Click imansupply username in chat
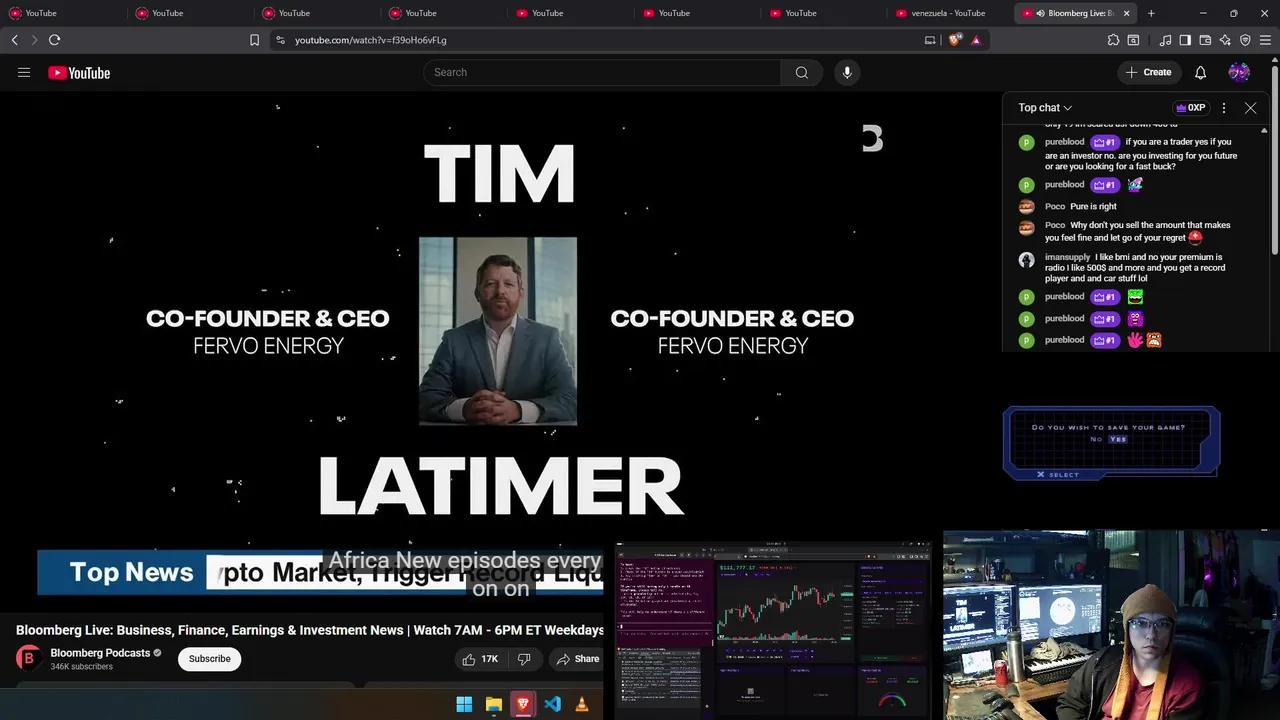The height and width of the screenshot is (720, 1280). [1067, 257]
